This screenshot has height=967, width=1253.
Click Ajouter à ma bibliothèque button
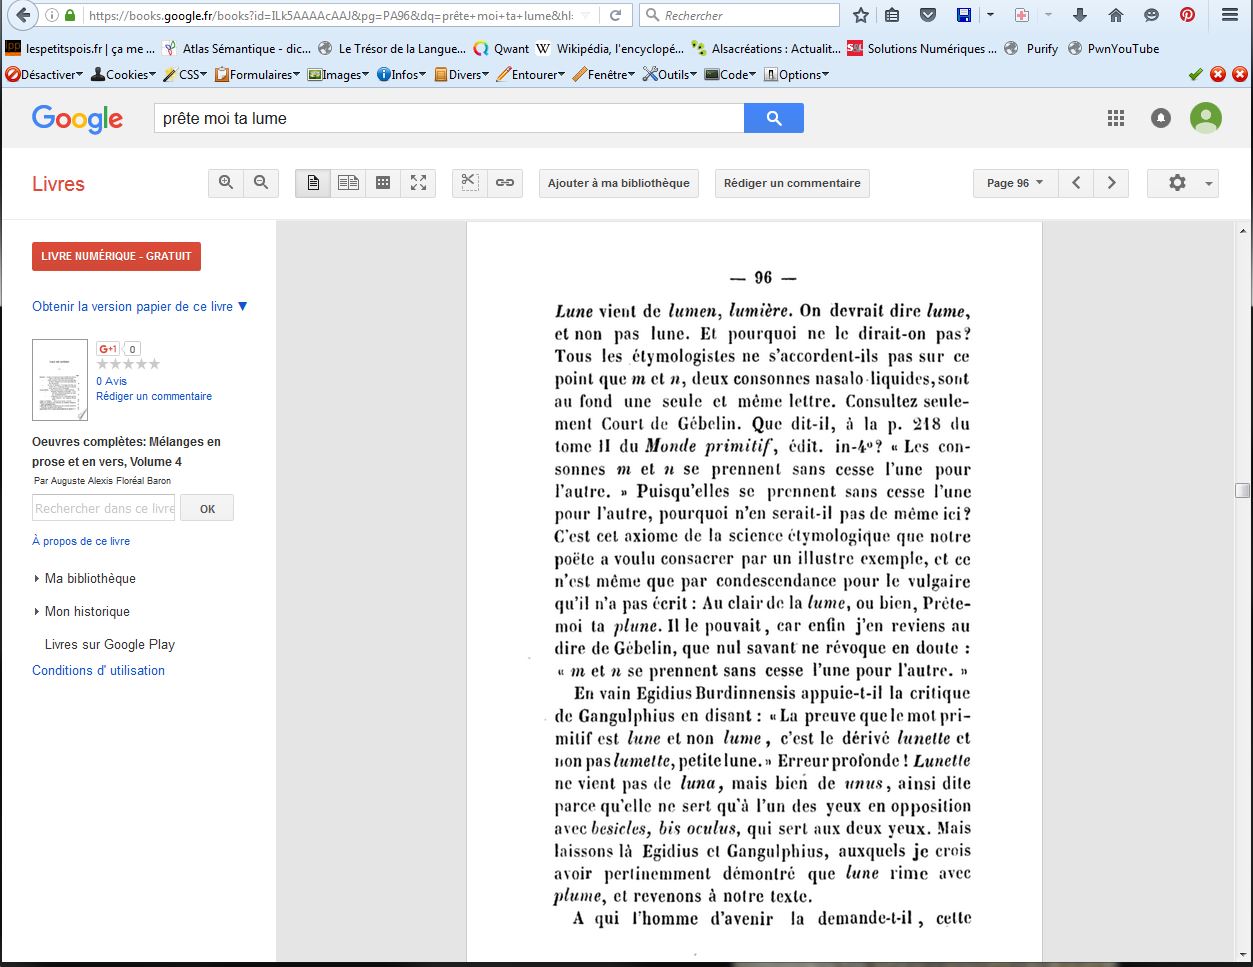618,183
